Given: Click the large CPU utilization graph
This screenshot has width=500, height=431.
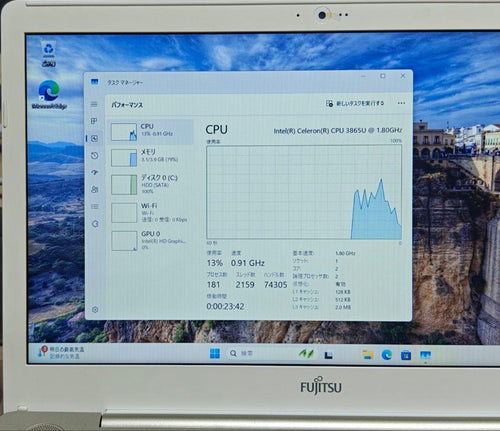Looking at the screenshot, I should click(x=304, y=192).
